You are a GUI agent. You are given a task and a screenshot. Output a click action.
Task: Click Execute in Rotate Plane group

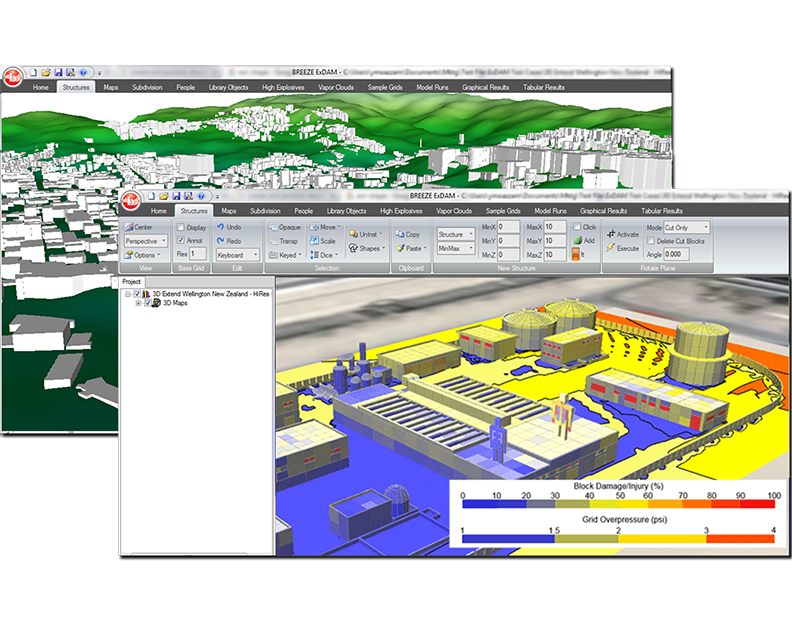(x=622, y=248)
